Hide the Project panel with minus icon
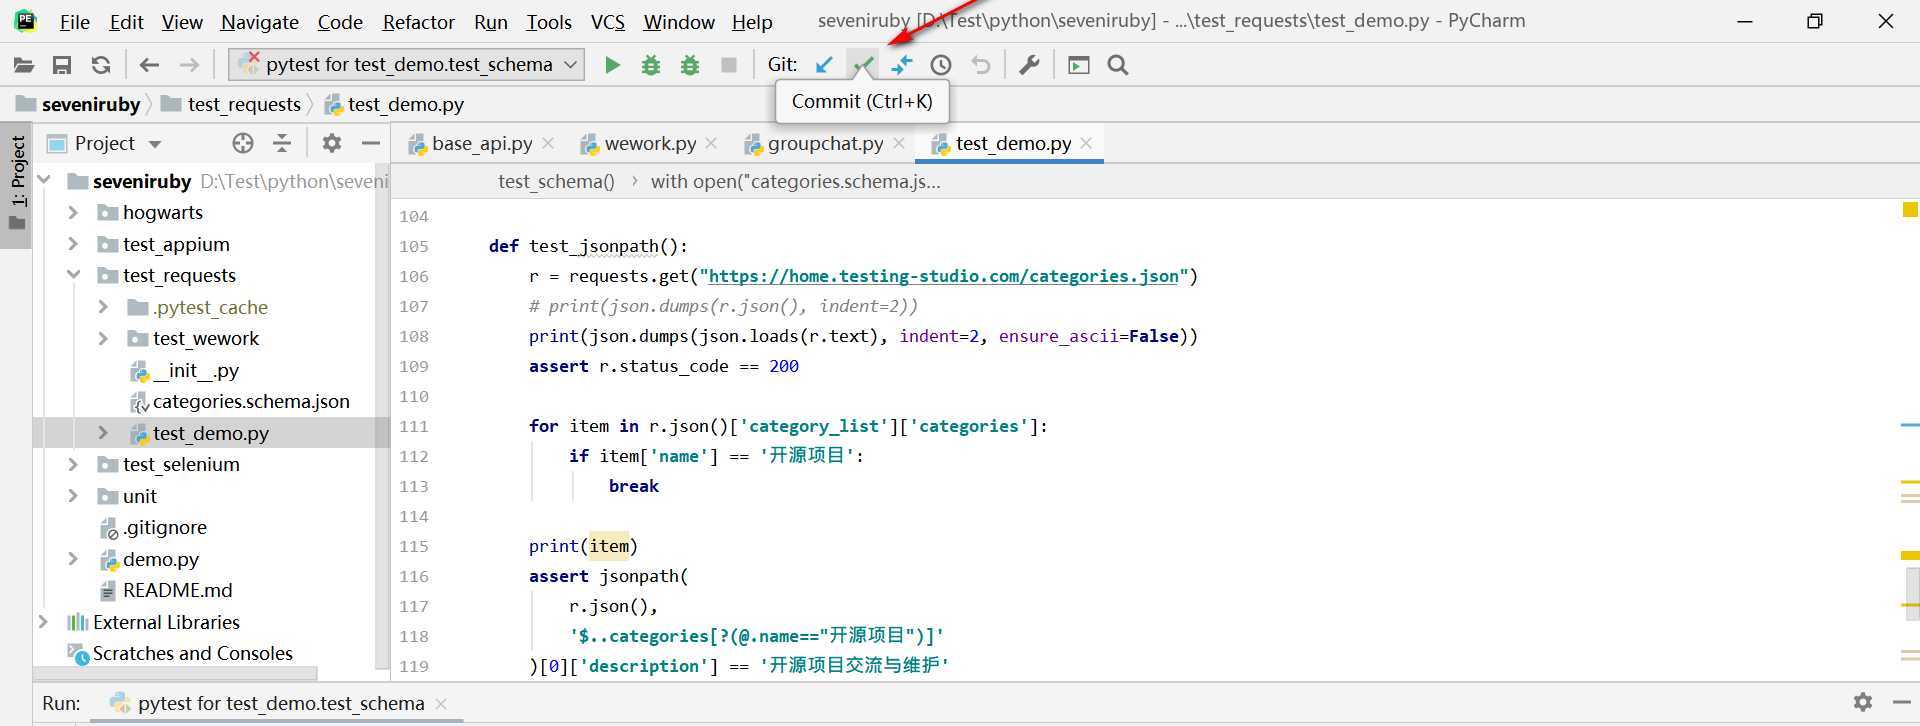Viewport: 1920px width, 726px height. point(371,143)
